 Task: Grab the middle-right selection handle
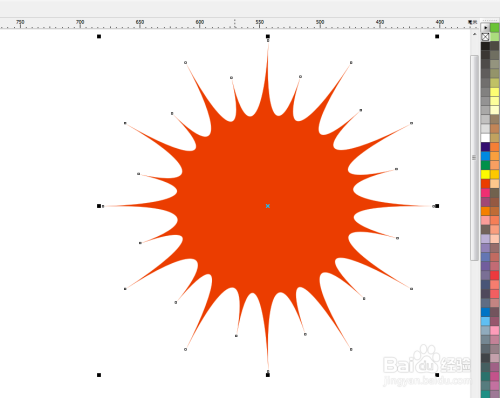pyautogui.click(x=437, y=206)
